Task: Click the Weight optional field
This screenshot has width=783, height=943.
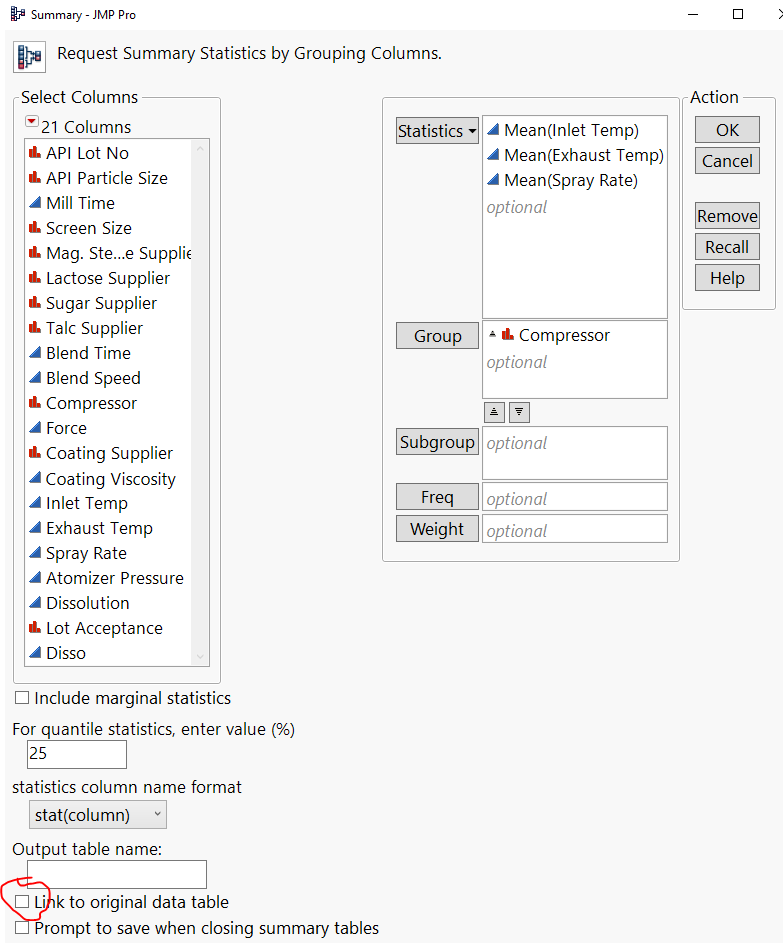Action: pos(575,529)
